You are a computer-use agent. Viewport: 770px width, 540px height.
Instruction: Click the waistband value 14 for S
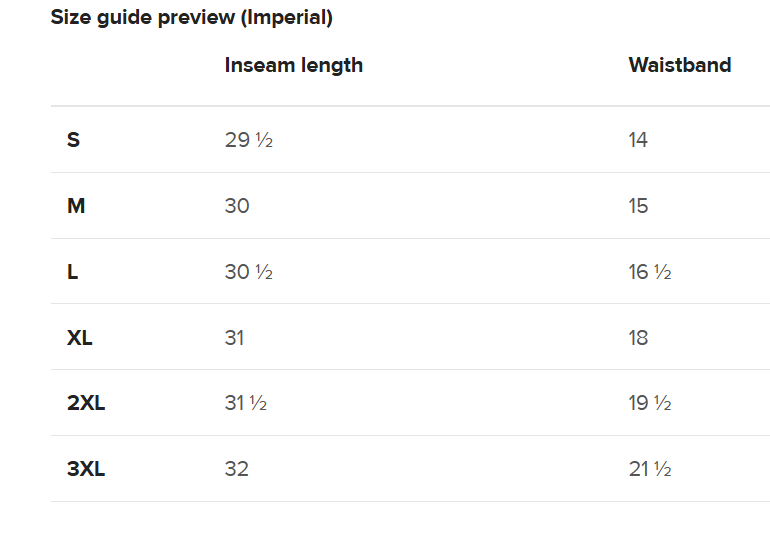[638, 140]
